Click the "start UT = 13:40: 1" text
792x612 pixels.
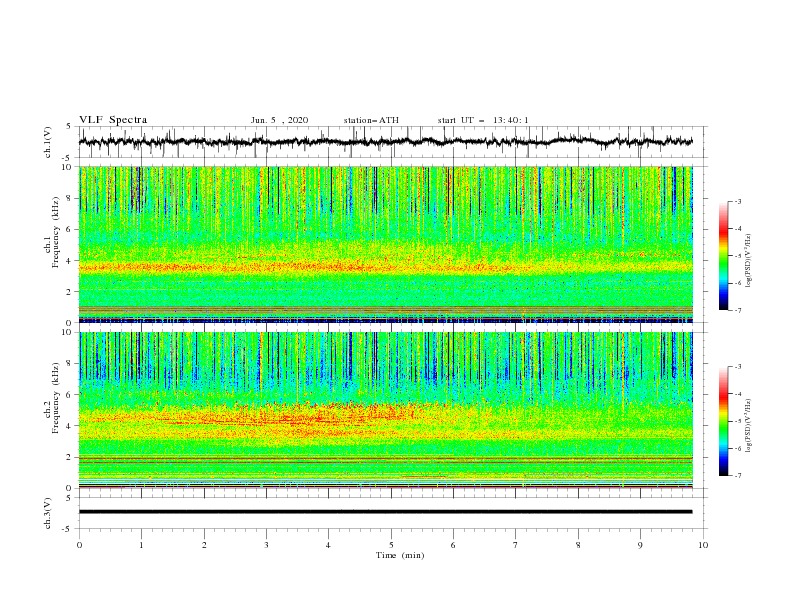pos(483,120)
